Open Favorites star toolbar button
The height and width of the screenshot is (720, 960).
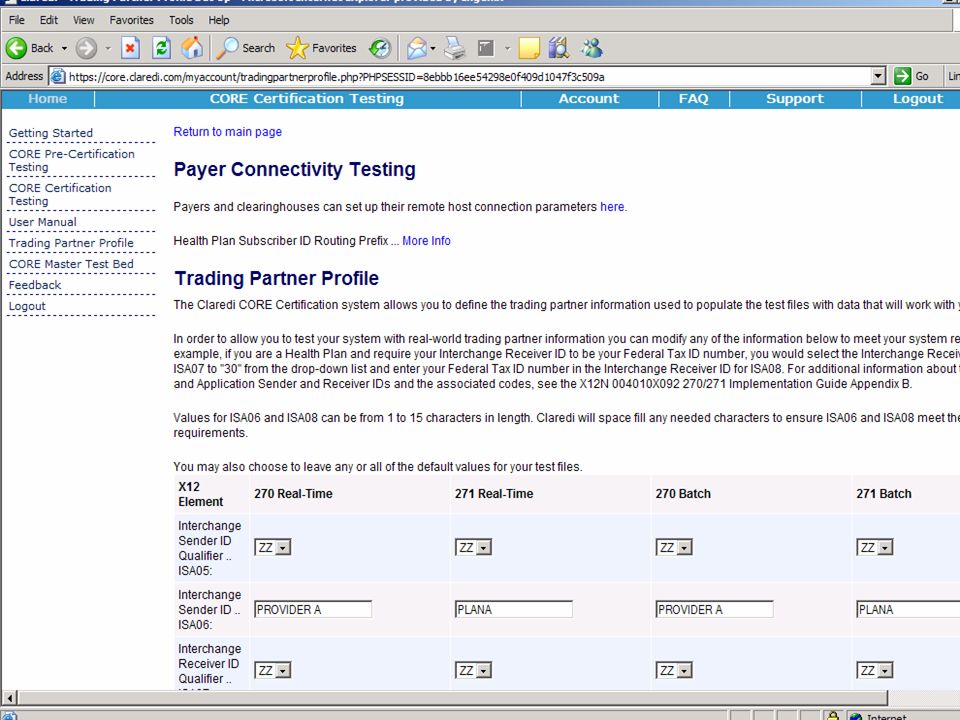coord(321,48)
